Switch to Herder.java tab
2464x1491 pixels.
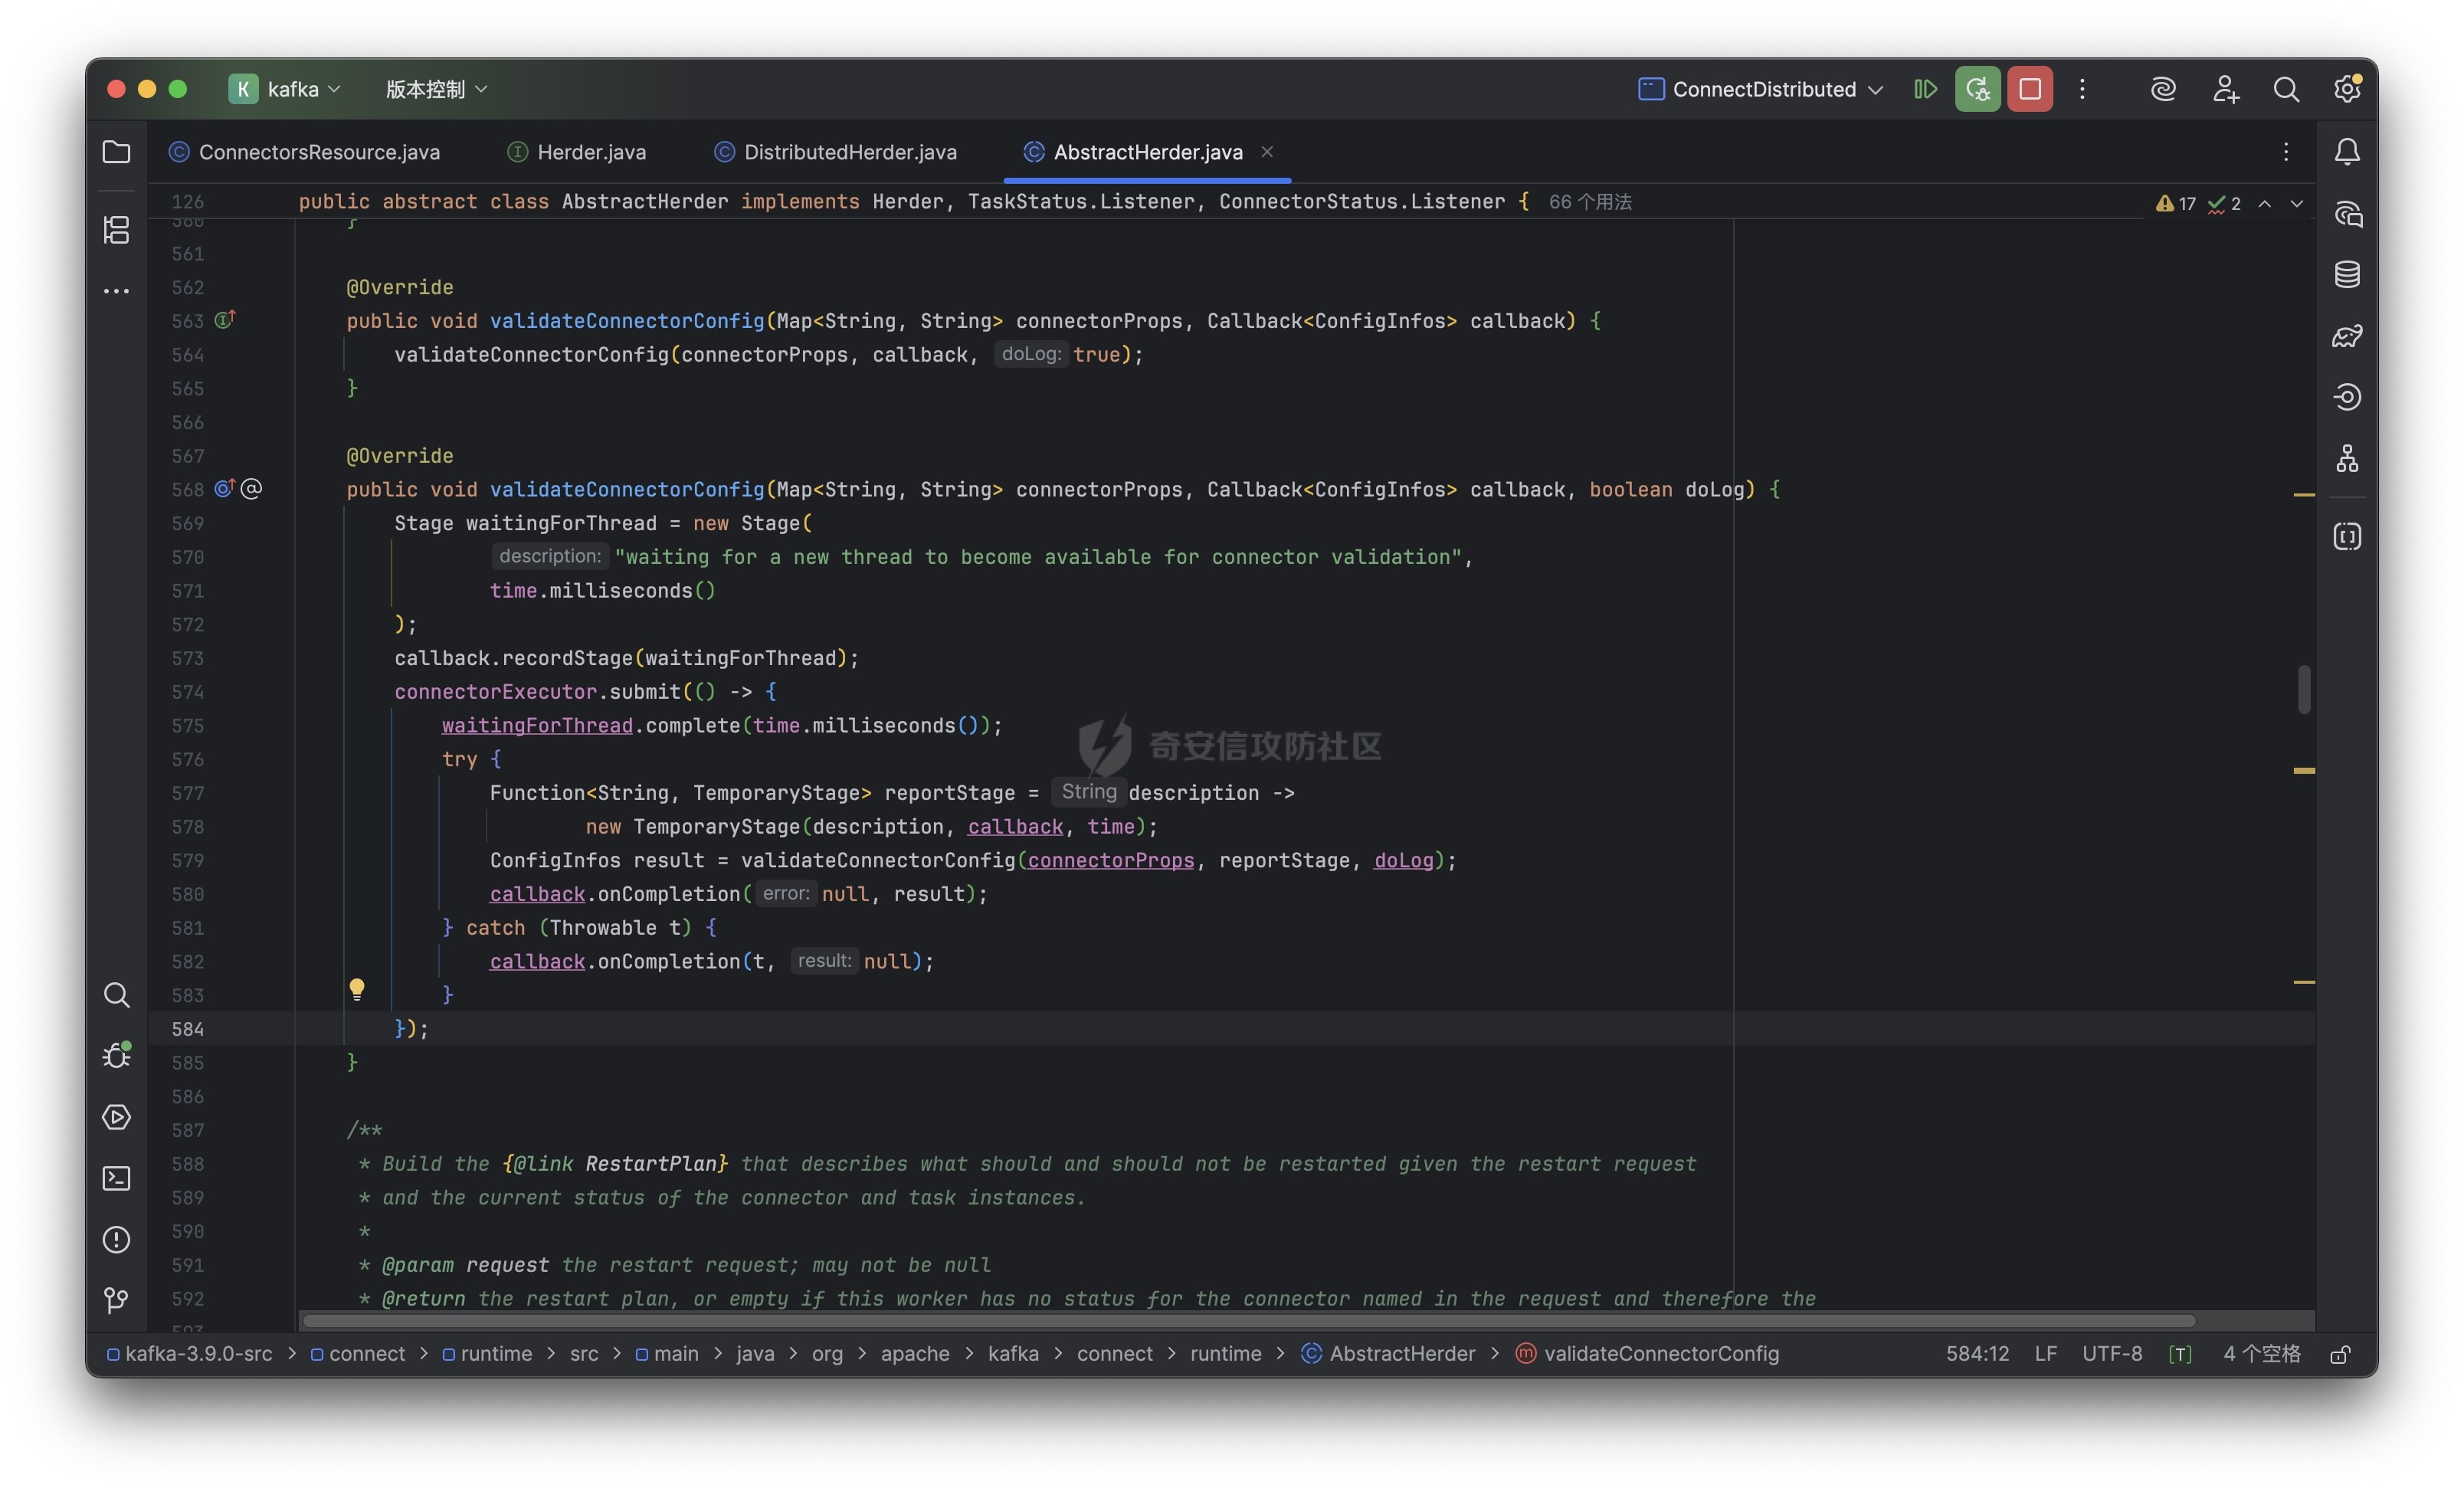(577, 152)
